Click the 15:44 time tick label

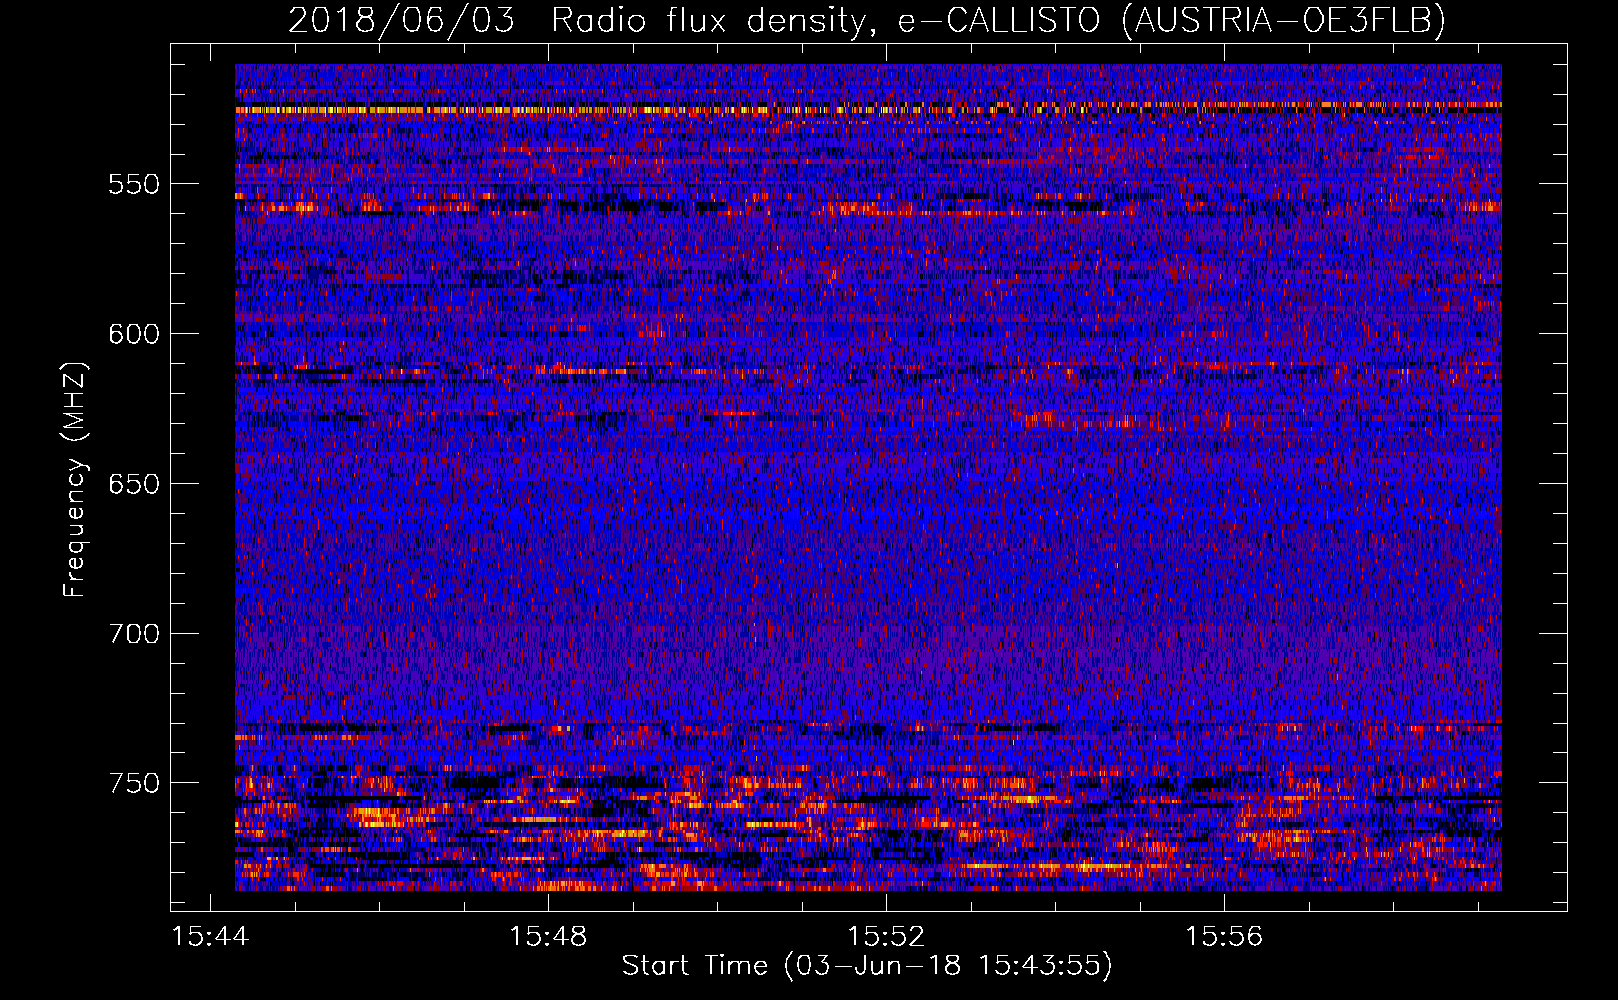[x=210, y=937]
